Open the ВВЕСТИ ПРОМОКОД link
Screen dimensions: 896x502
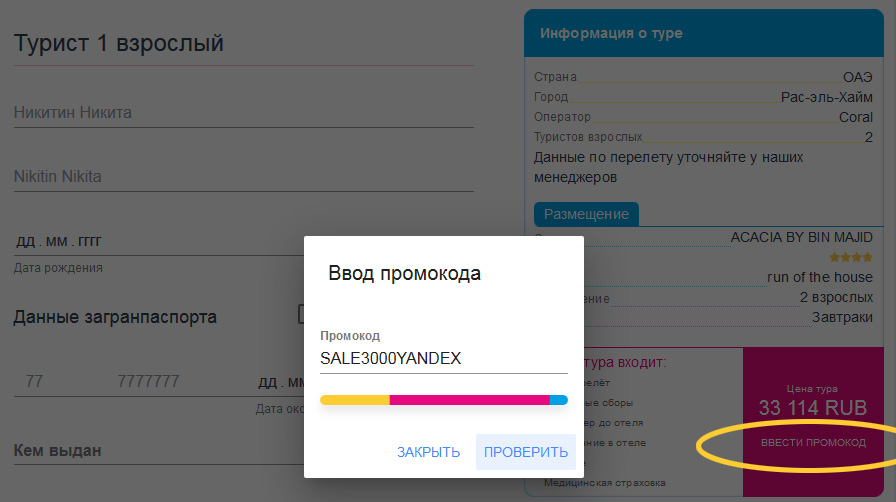click(x=811, y=443)
